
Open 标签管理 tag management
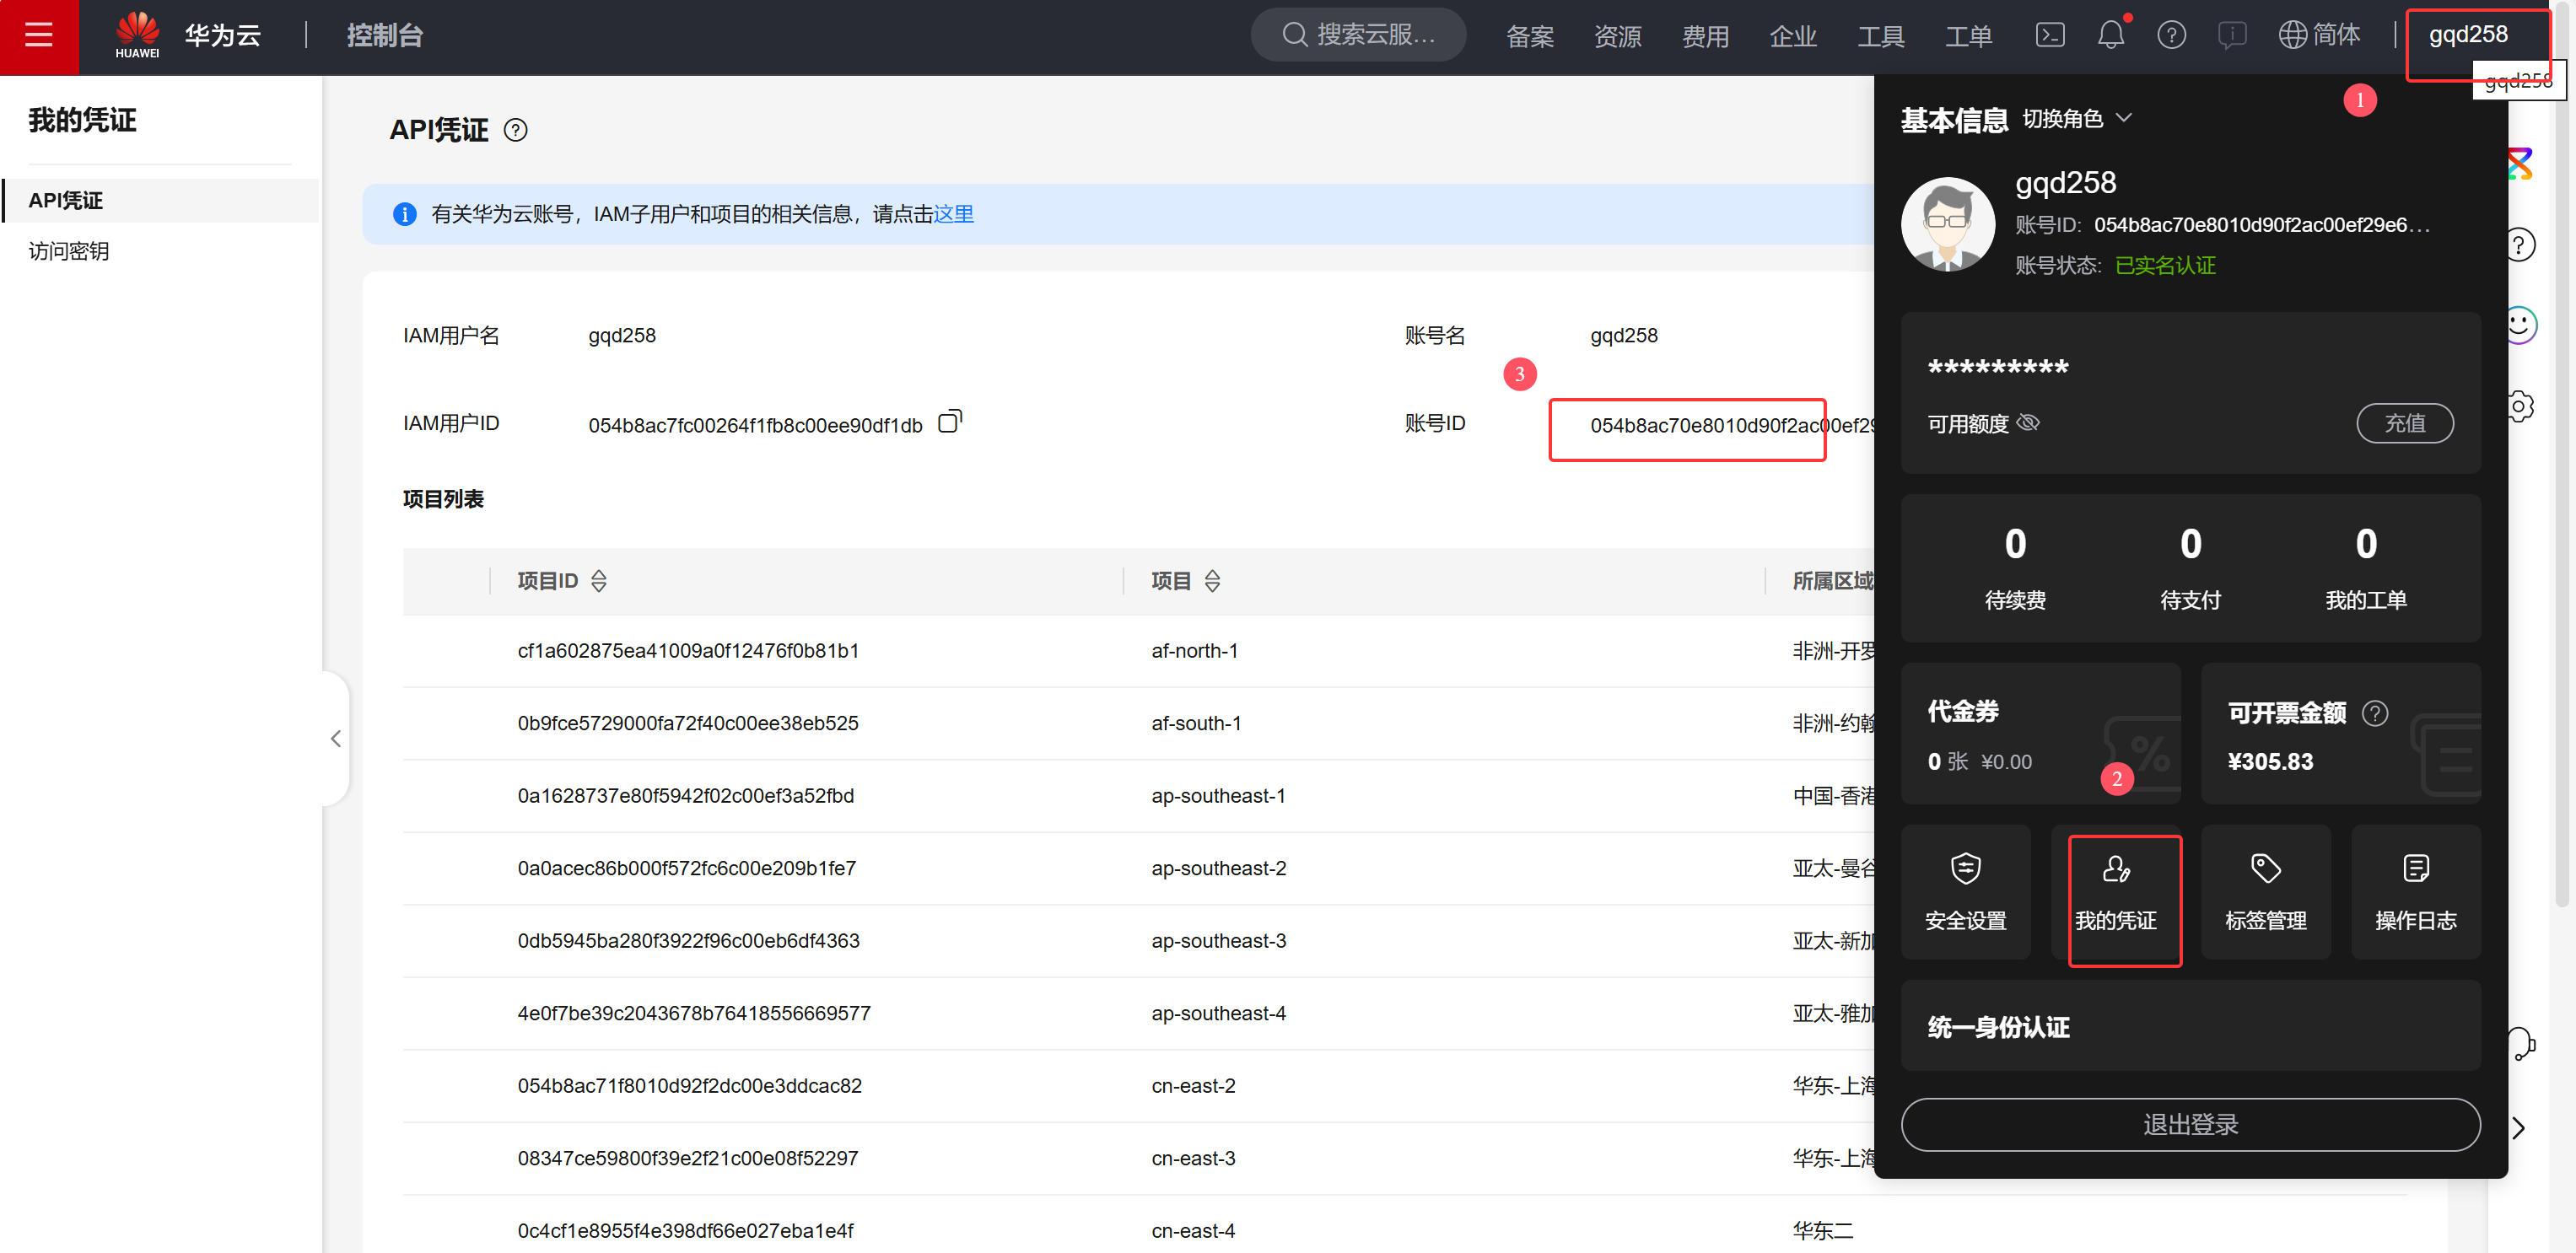pyautogui.click(x=2265, y=892)
